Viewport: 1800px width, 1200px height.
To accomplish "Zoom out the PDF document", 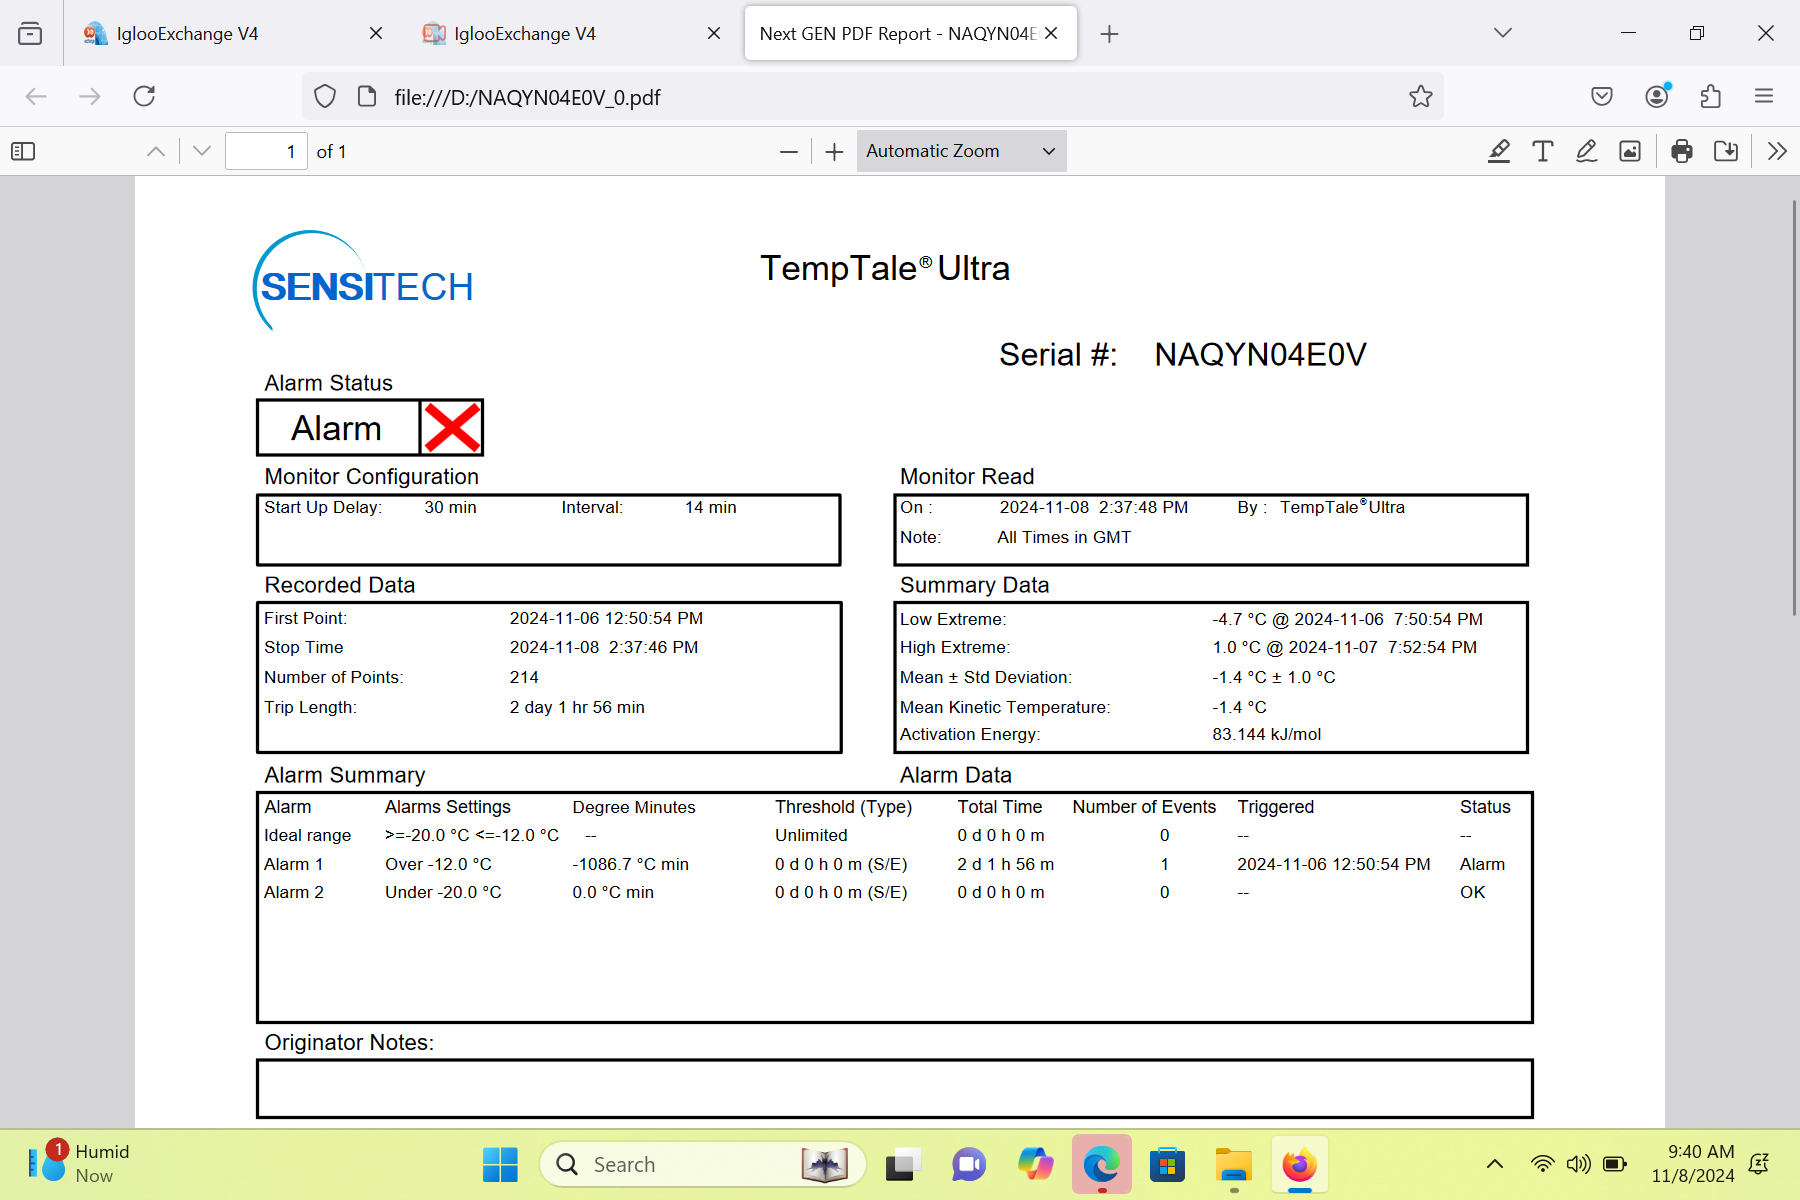I will pos(789,151).
